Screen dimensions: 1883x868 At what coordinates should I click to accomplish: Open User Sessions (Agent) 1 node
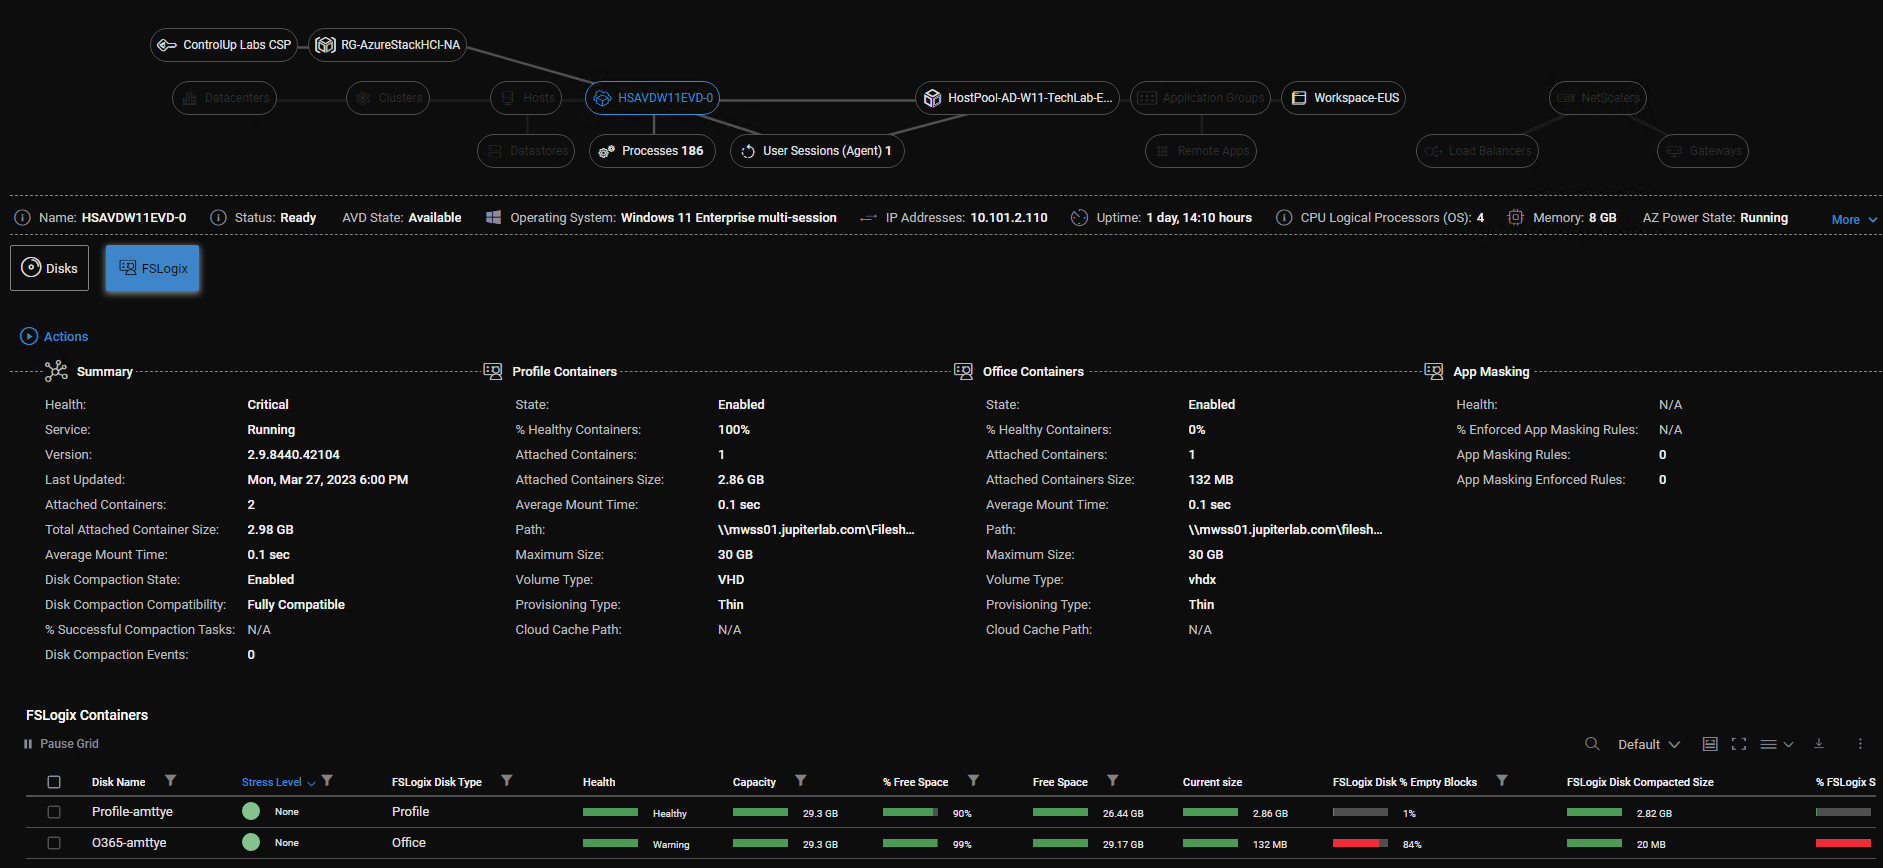click(x=817, y=151)
